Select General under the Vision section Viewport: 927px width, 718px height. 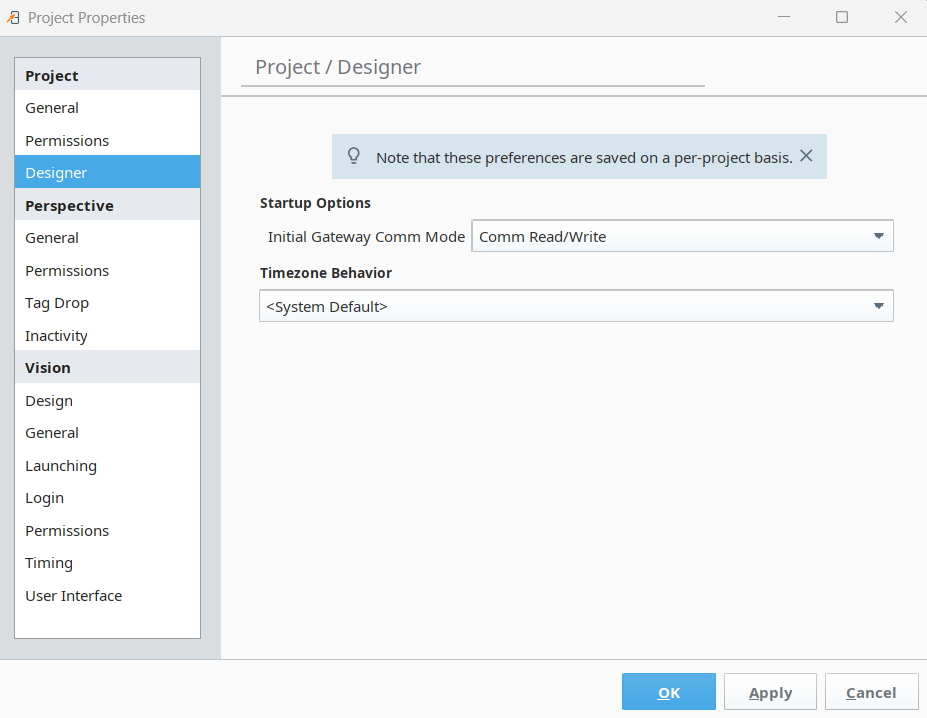click(x=52, y=433)
